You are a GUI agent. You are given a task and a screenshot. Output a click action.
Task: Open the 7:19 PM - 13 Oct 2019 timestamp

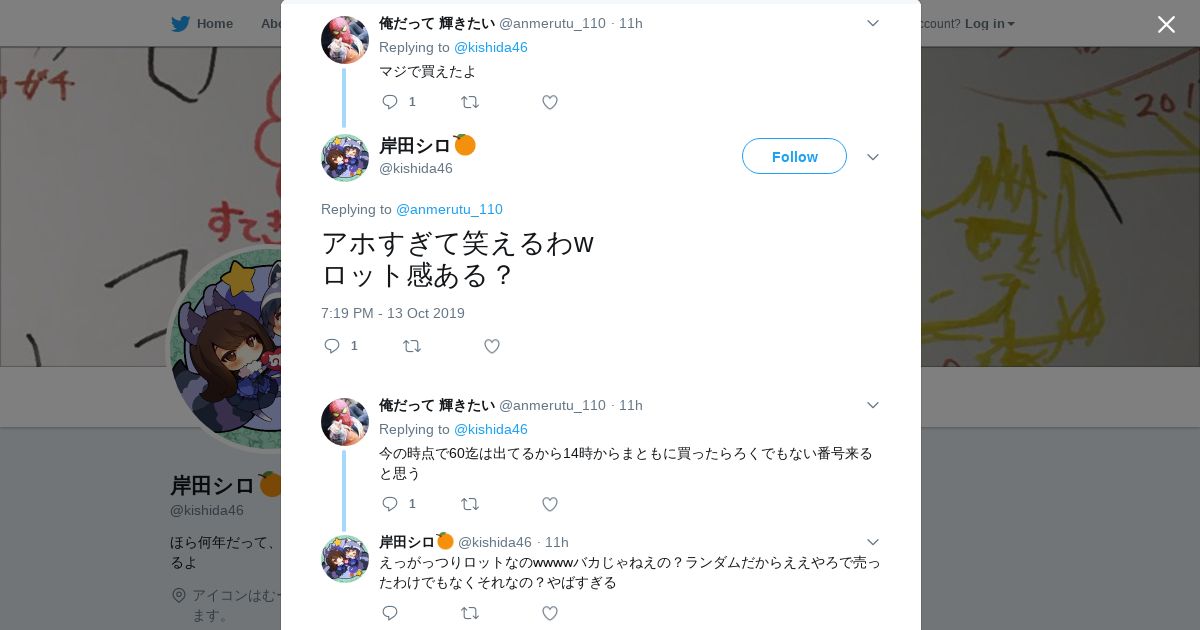[393, 313]
